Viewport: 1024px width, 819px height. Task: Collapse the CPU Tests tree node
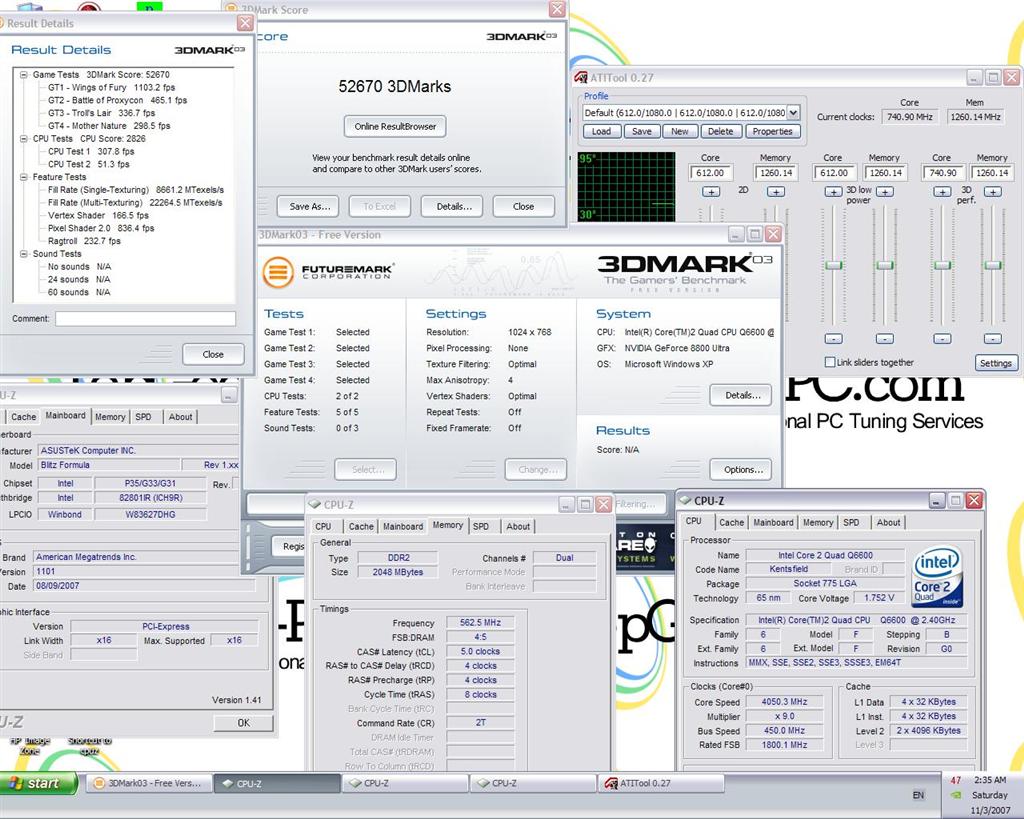pyautogui.click(x=24, y=138)
